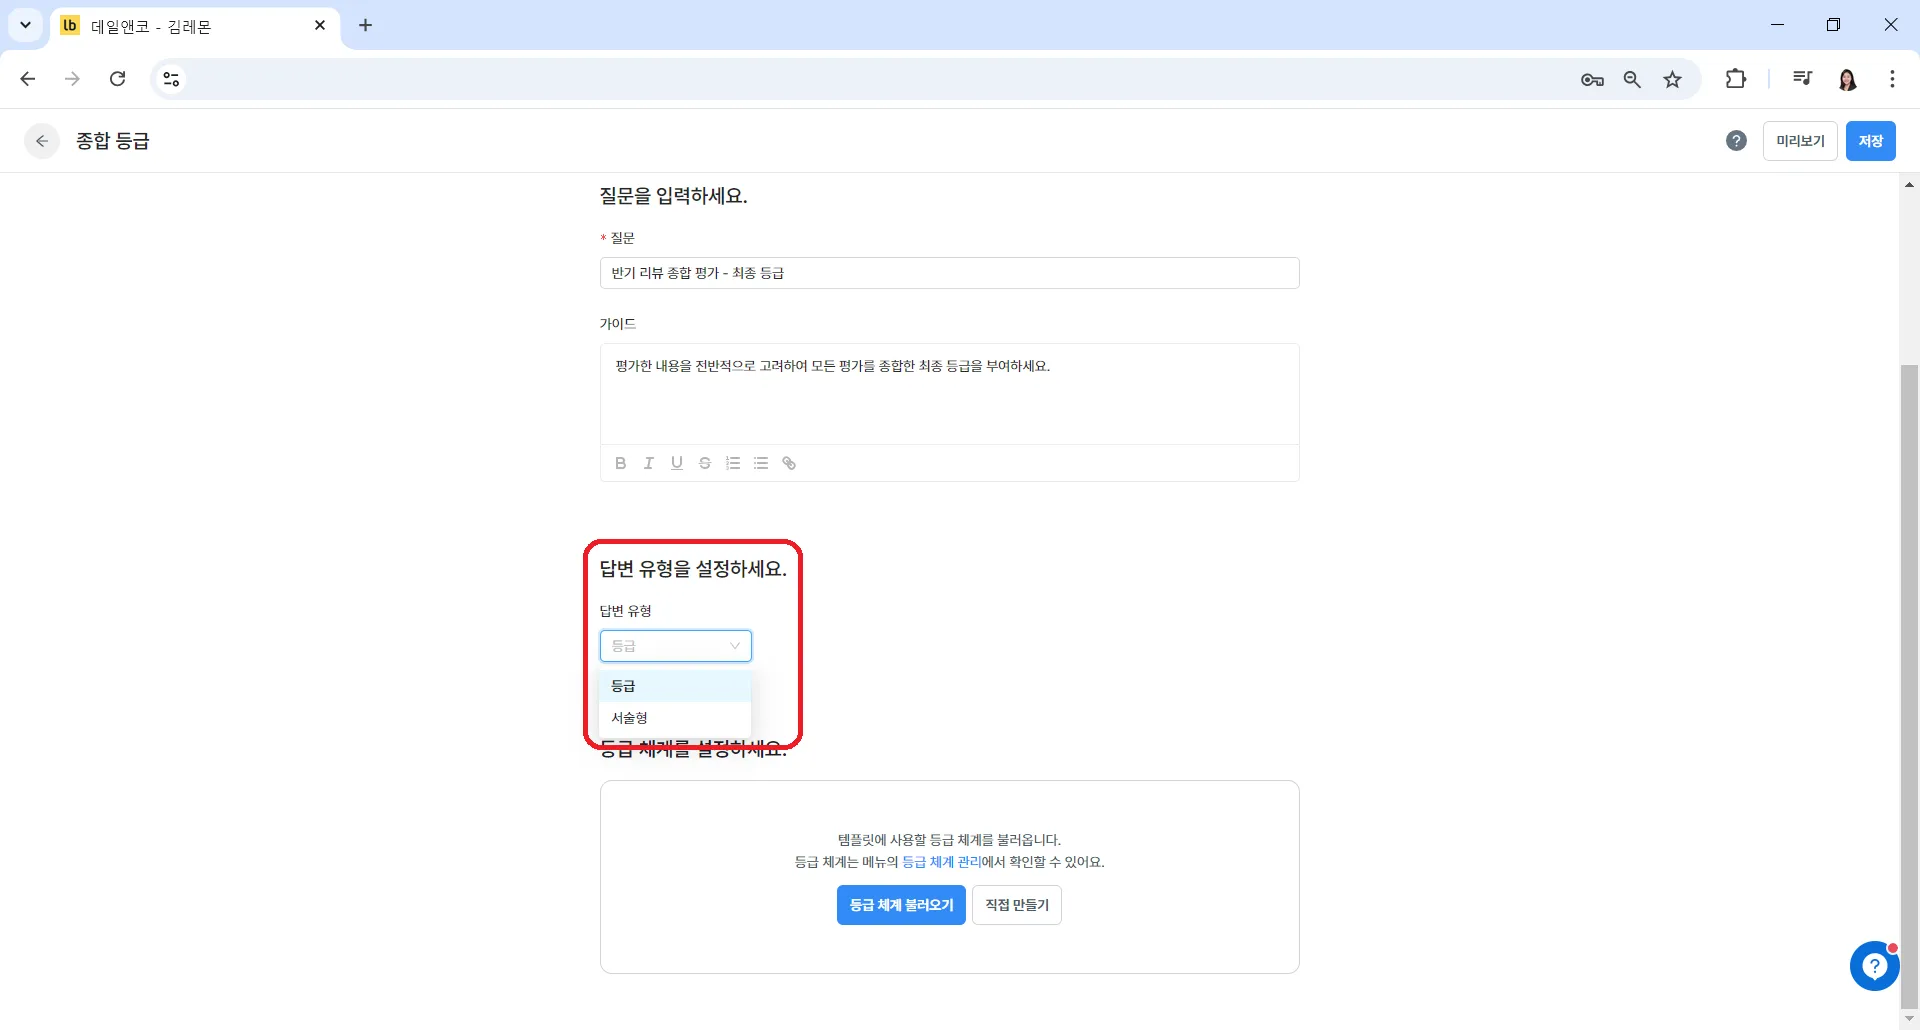Screen dimensions: 1920x1030
Task: Open the 답변 유형 dropdown
Action: tap(676, 646)
